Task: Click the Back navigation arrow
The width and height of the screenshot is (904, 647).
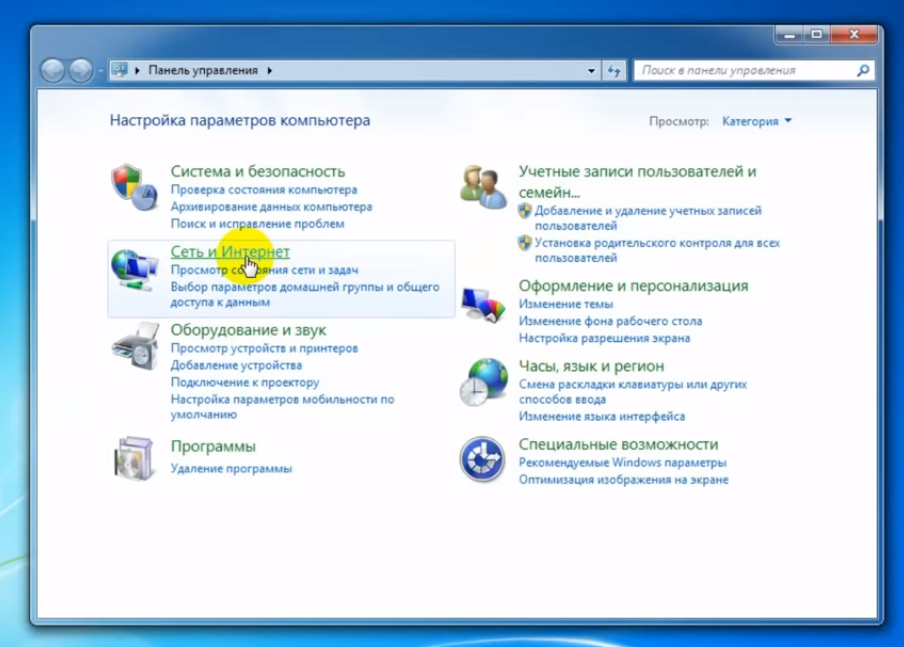Action: [53, 71]
